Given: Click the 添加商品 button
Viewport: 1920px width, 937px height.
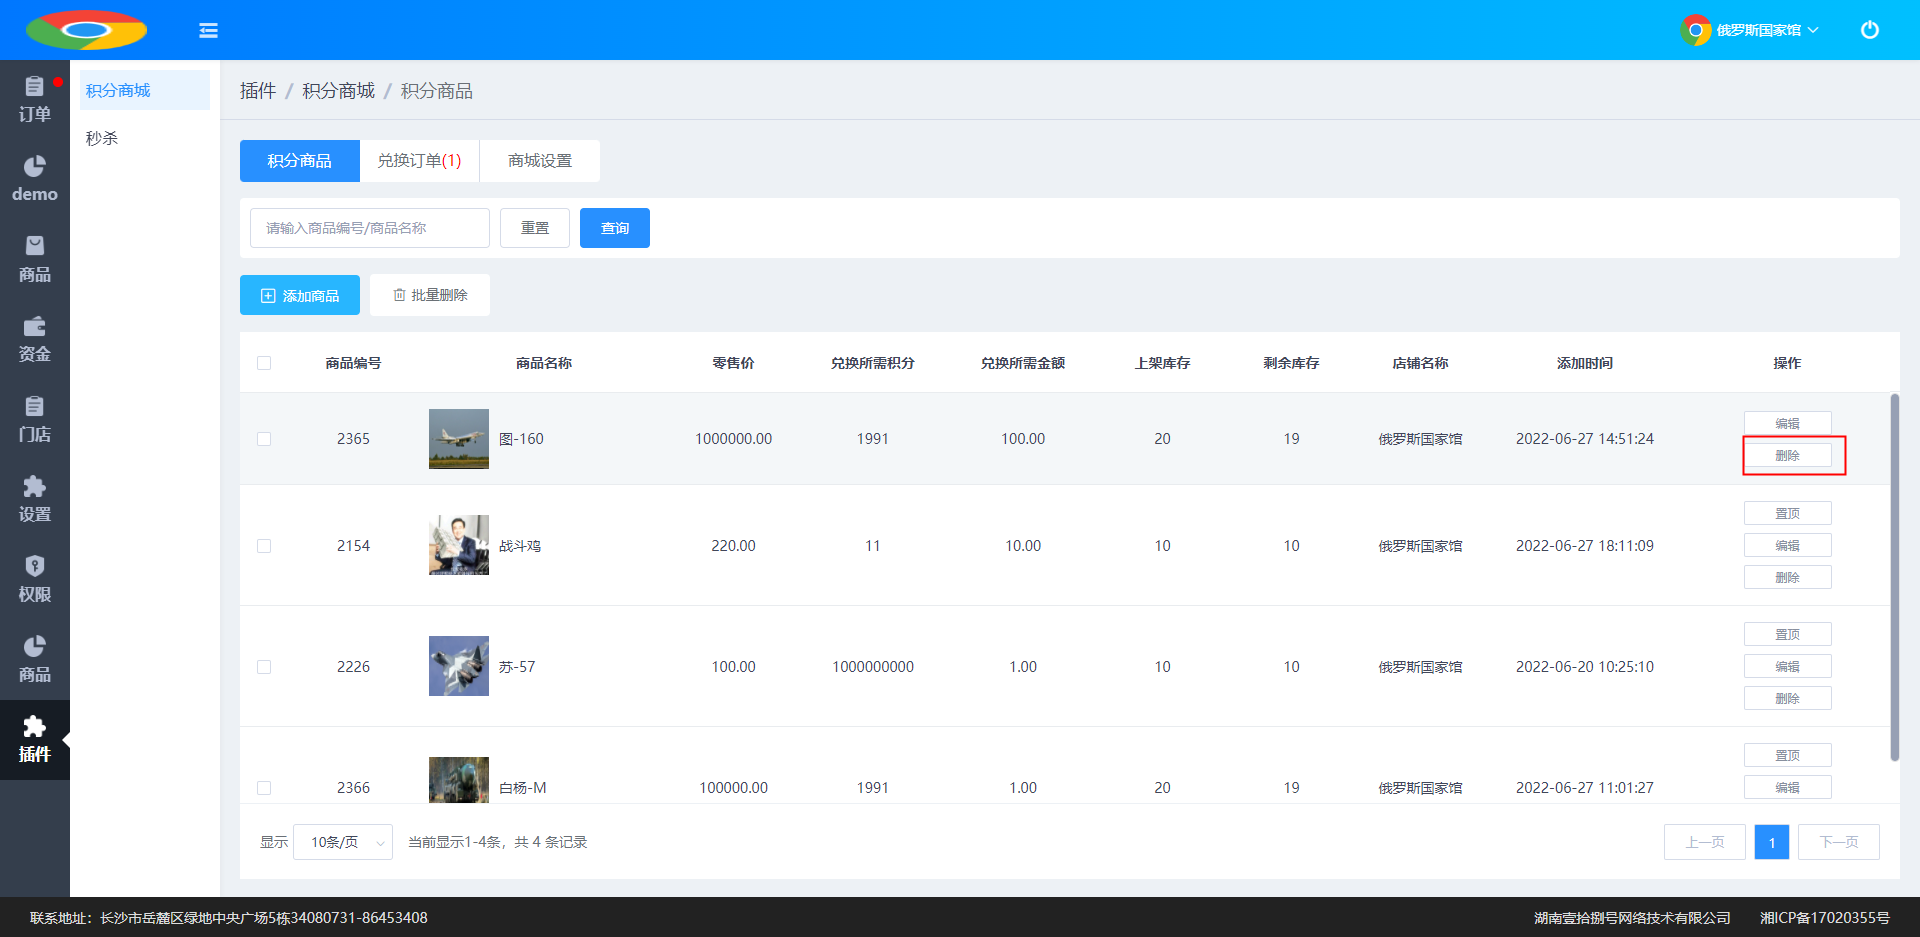Looking at the screenshot, I should pyautogui.click(x=300, y=295).
